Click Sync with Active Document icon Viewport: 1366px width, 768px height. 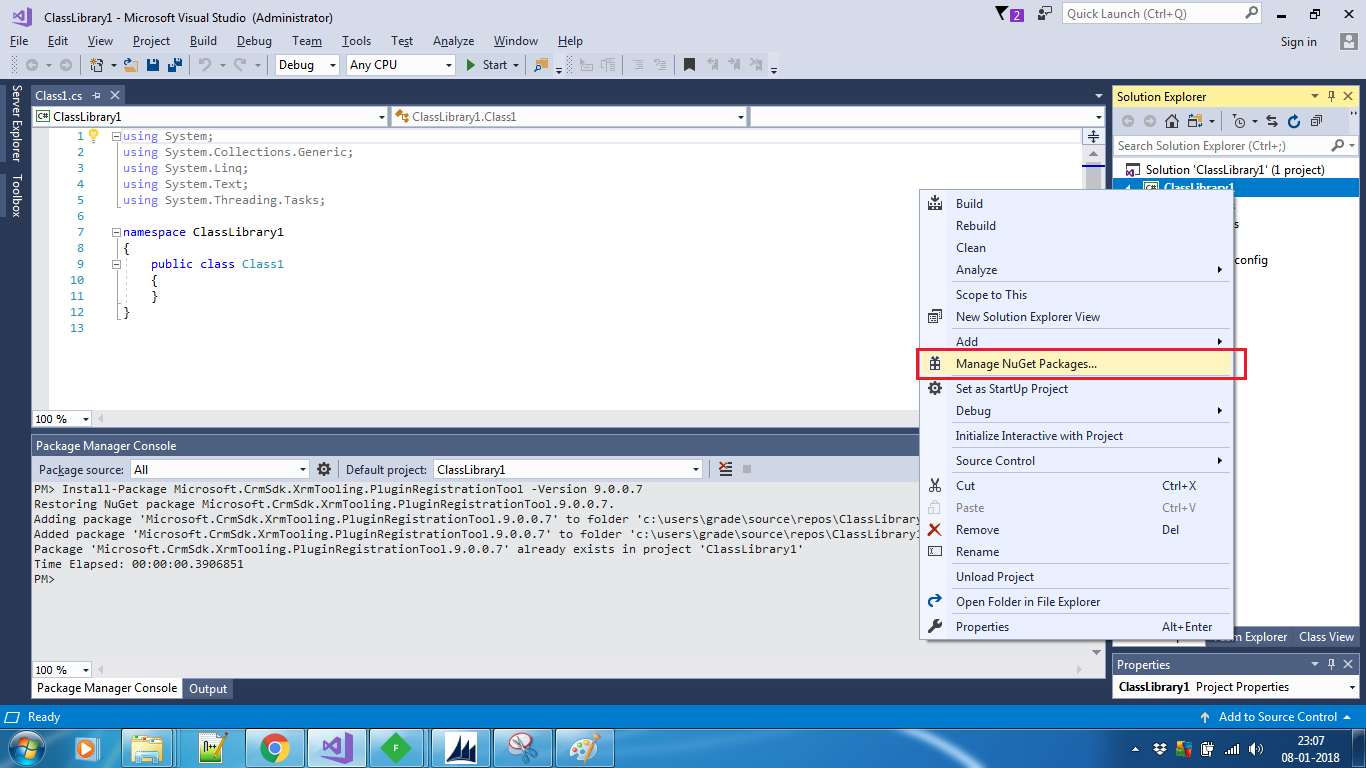click(x=1272, y=121)
